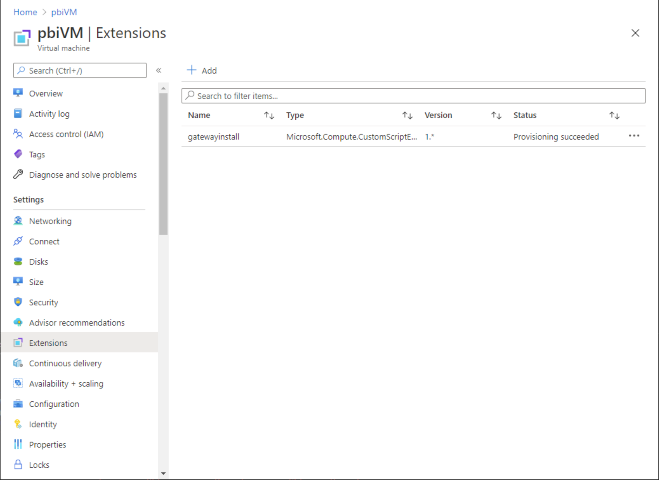Click the sidebar scrollbar up arrow
Viewport: 659px width, 480px height.
[163, 88]
